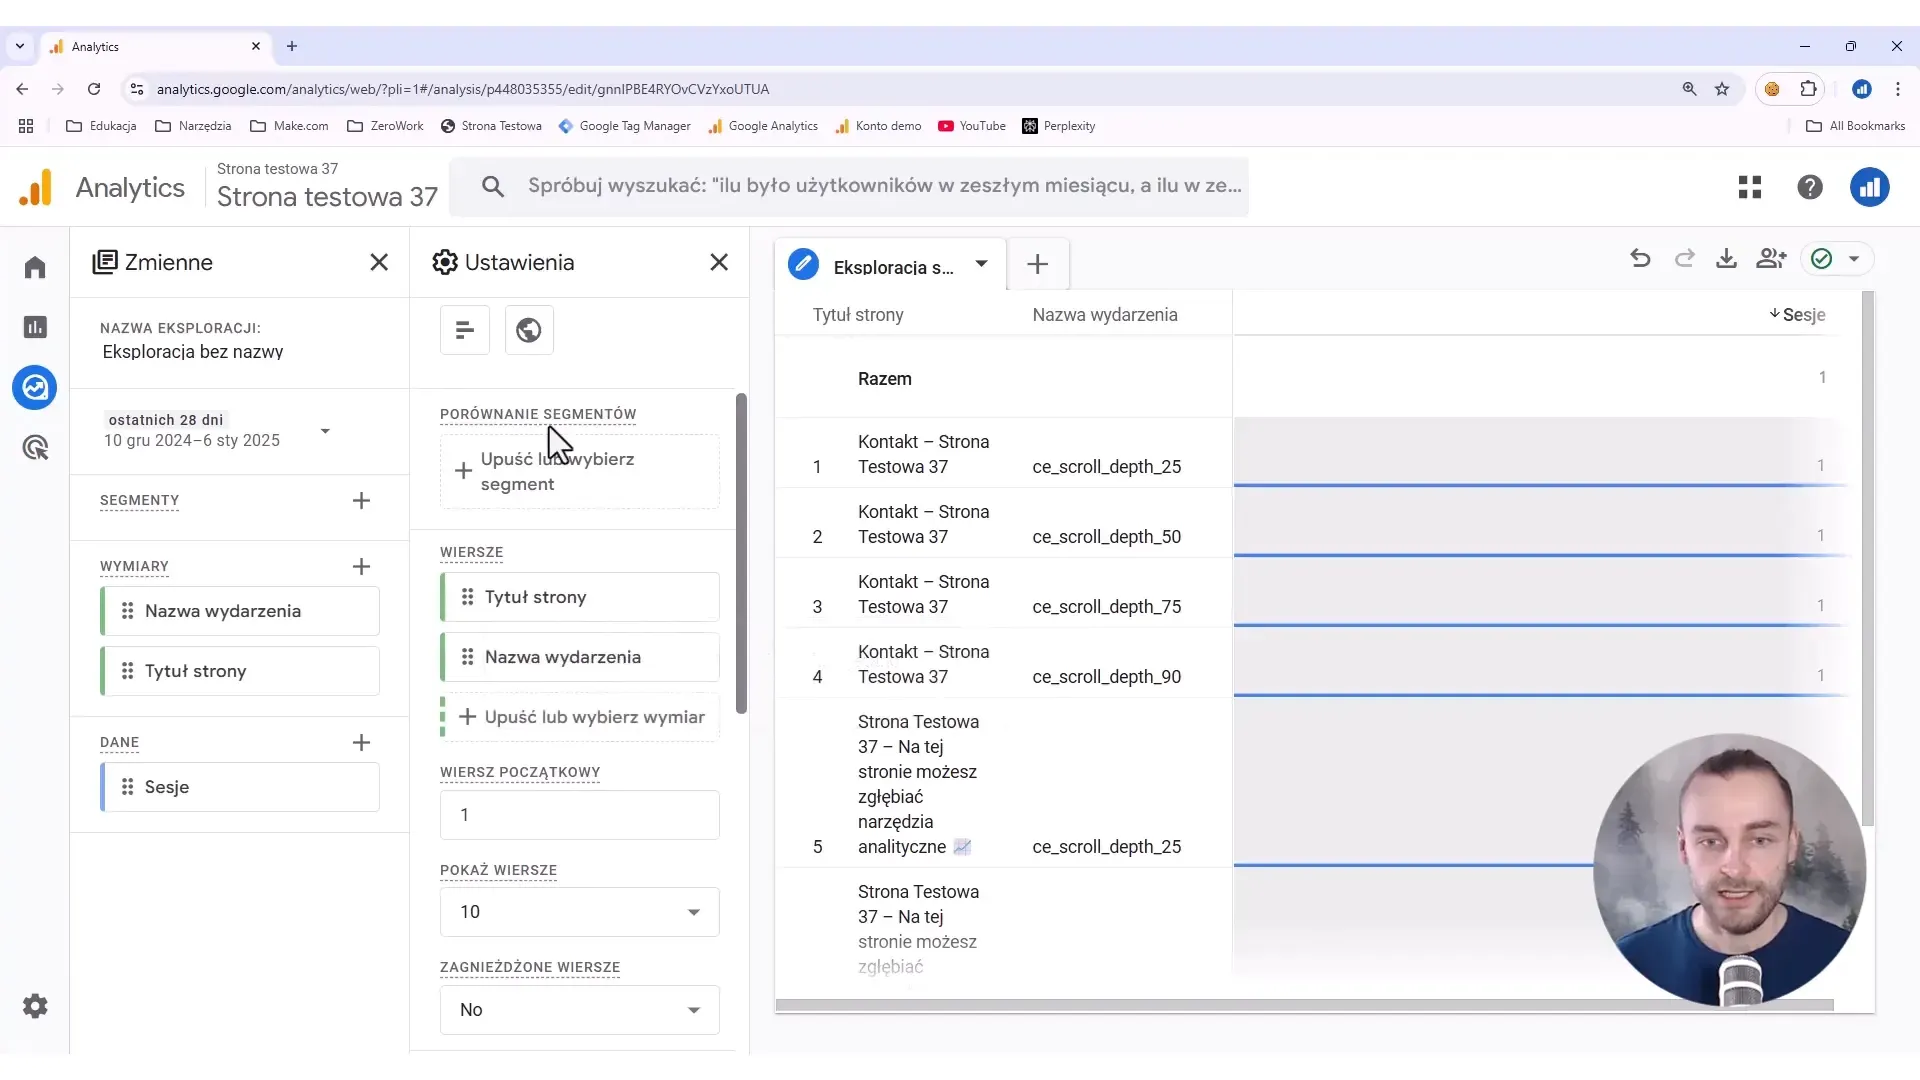1920x1080 pixels.
Task: Close the Ustawienia panel
Action: pos(719,262)
